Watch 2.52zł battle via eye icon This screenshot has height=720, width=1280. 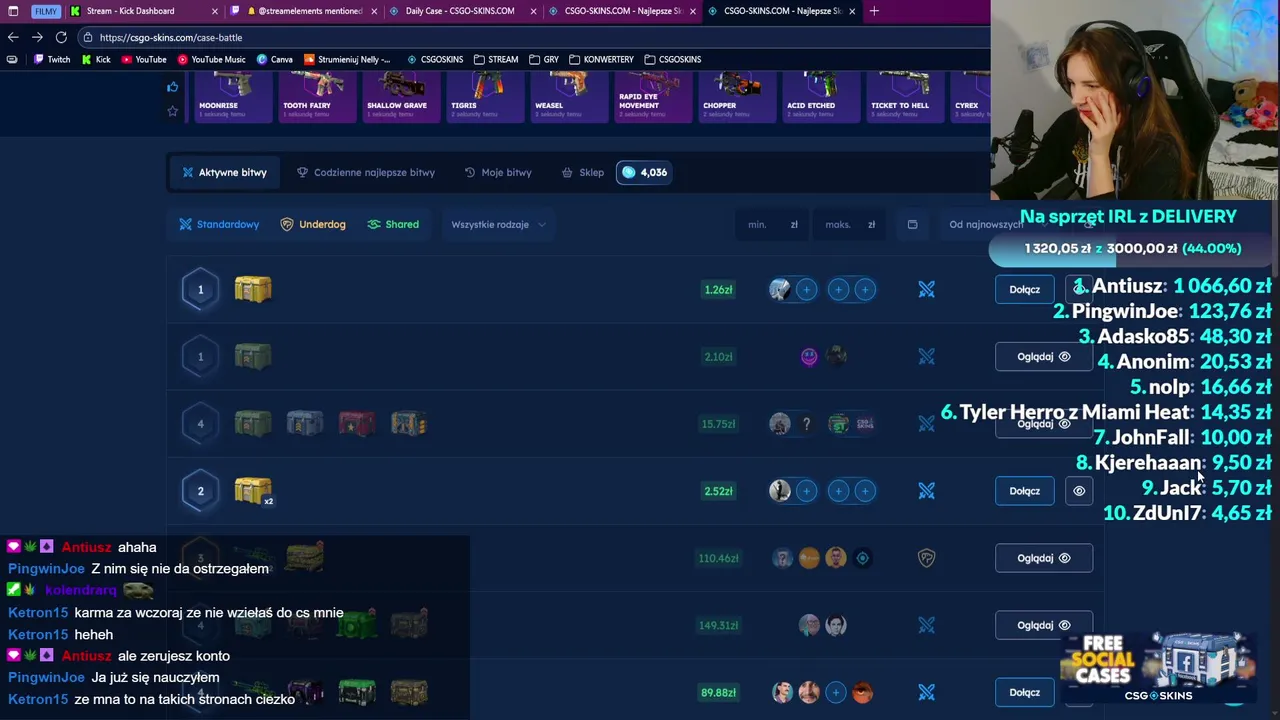pyautogui.click(x=1079, y=491)
